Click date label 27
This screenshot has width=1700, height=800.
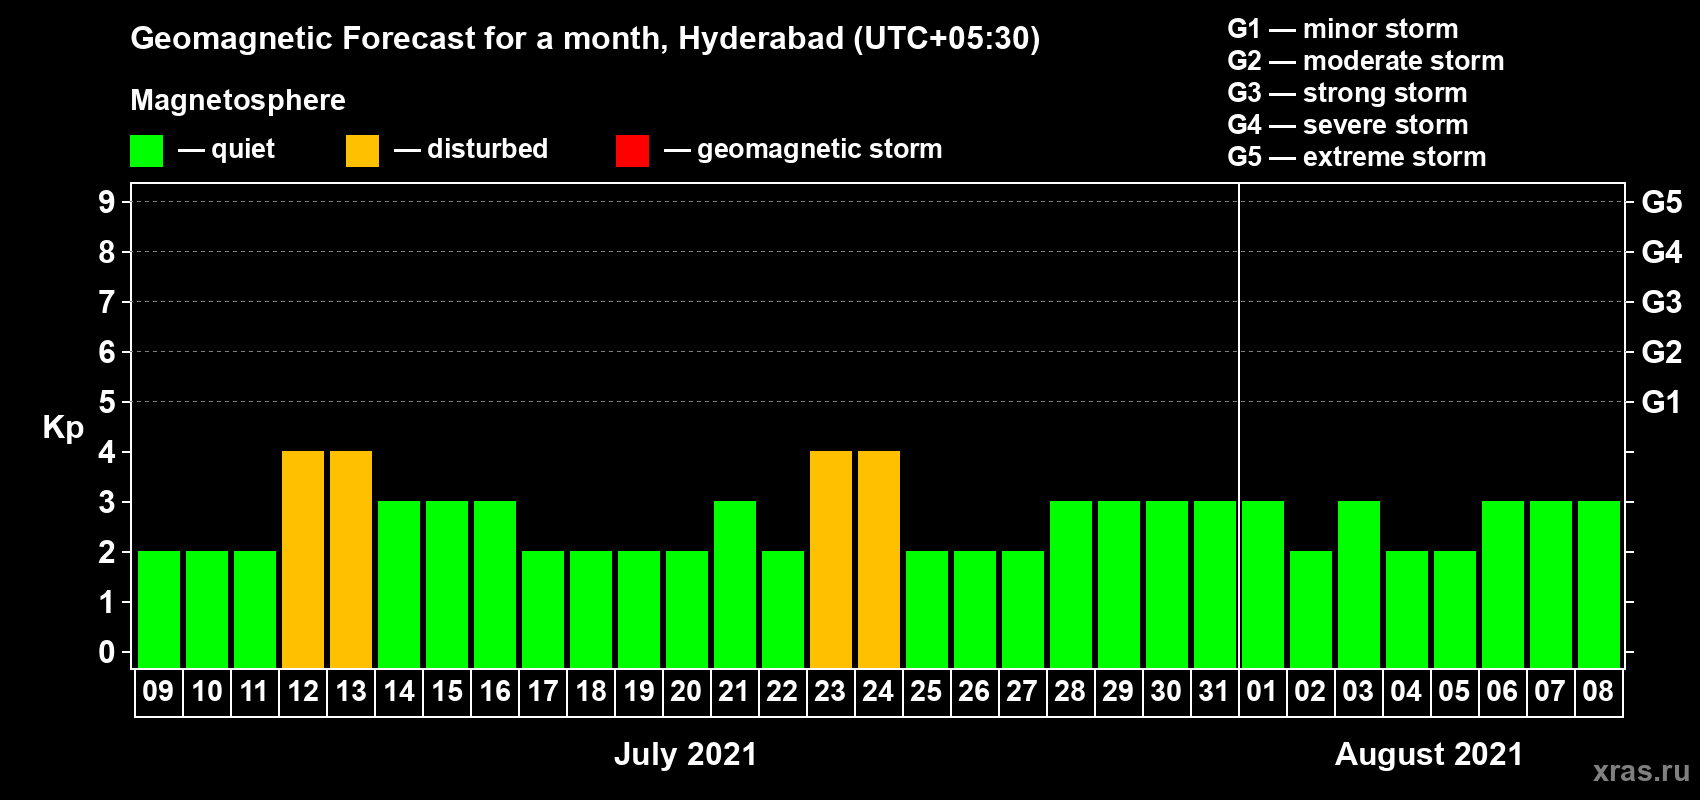point(1022,691)
